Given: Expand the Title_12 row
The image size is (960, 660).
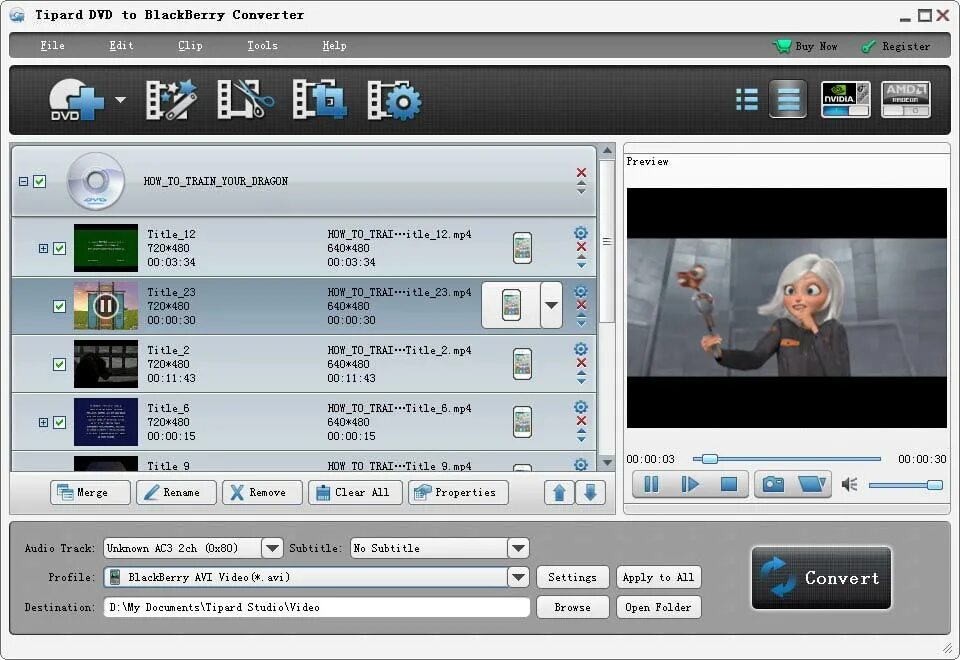Looking at the screenshot, I should point(43,248).
